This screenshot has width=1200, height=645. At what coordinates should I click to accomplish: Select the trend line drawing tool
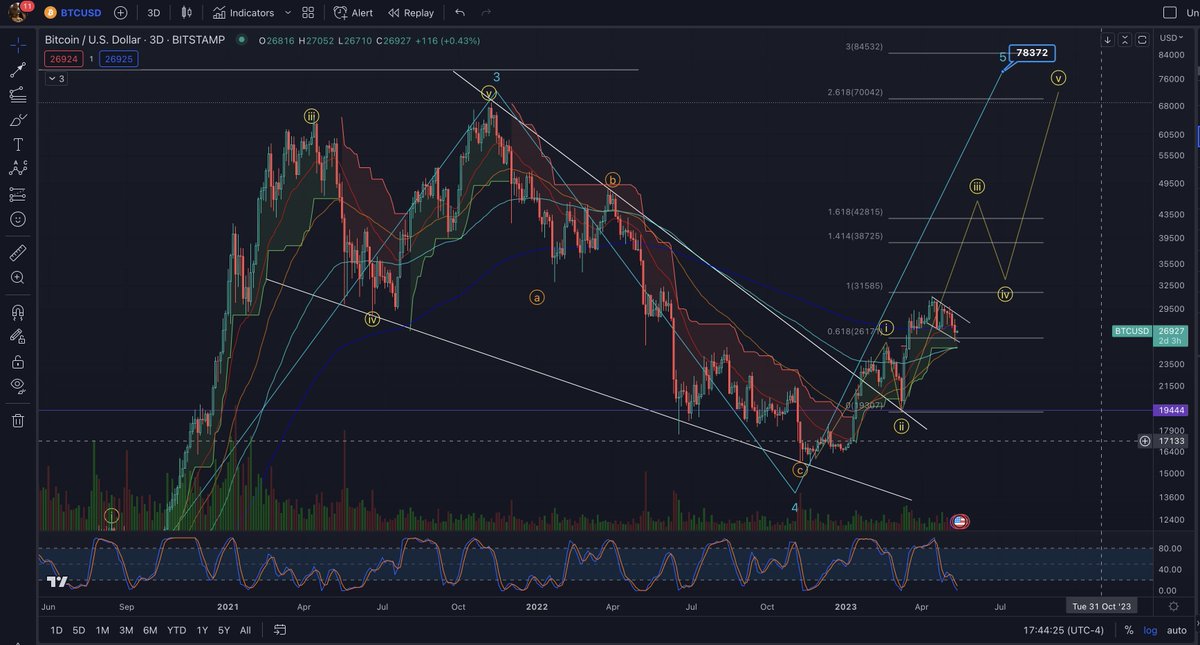tap(18, 70)
